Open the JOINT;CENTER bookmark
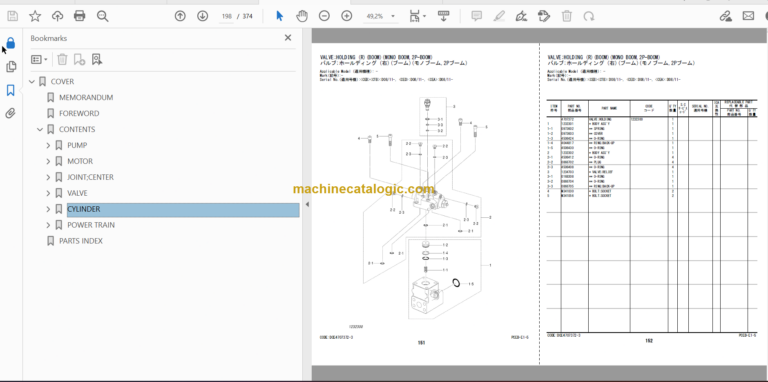The width and height of the screenshot is (768, 382). 90,177
